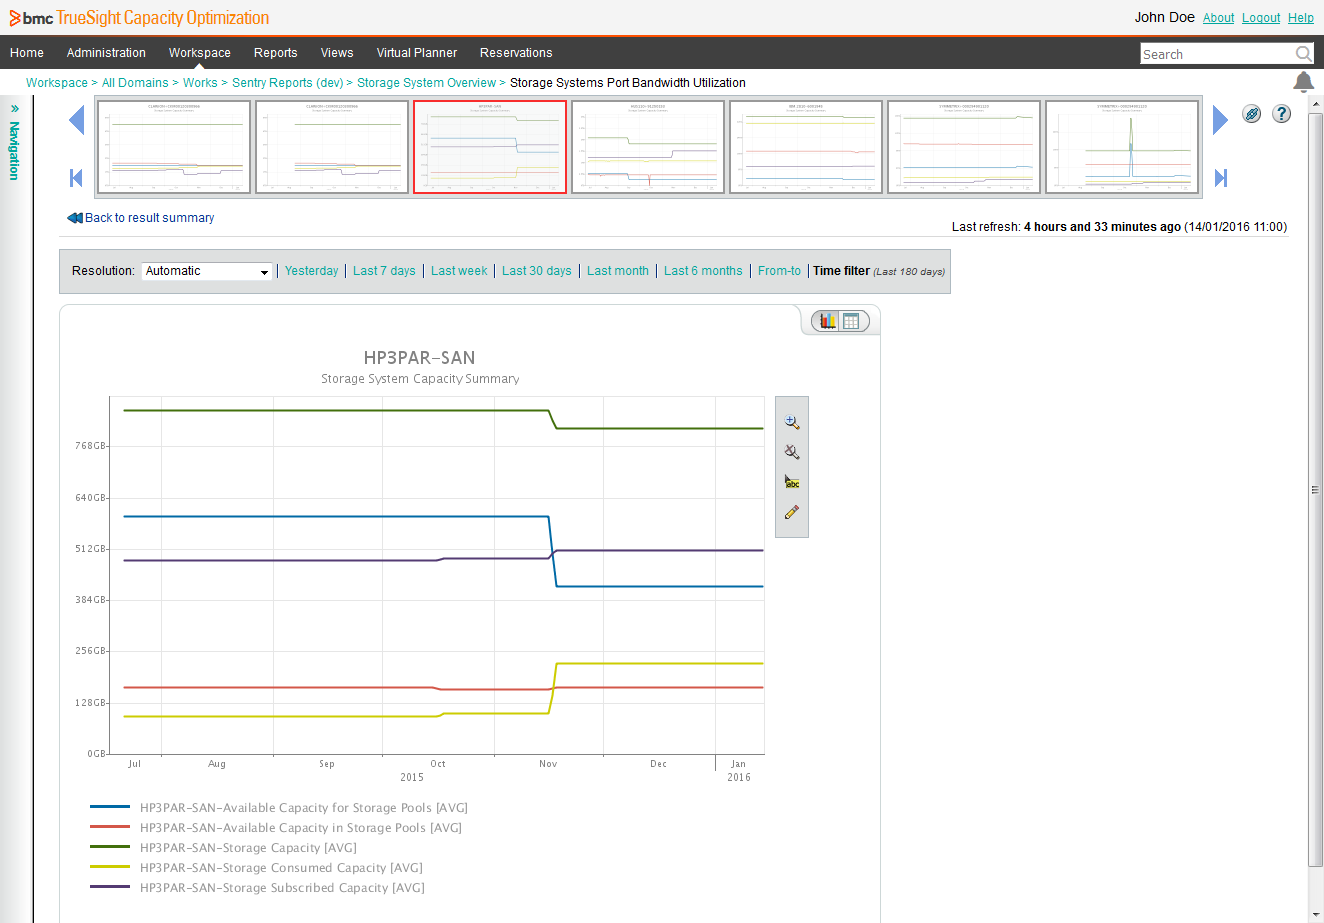Click purple Storage Subscribed Capacity legend

257,888
